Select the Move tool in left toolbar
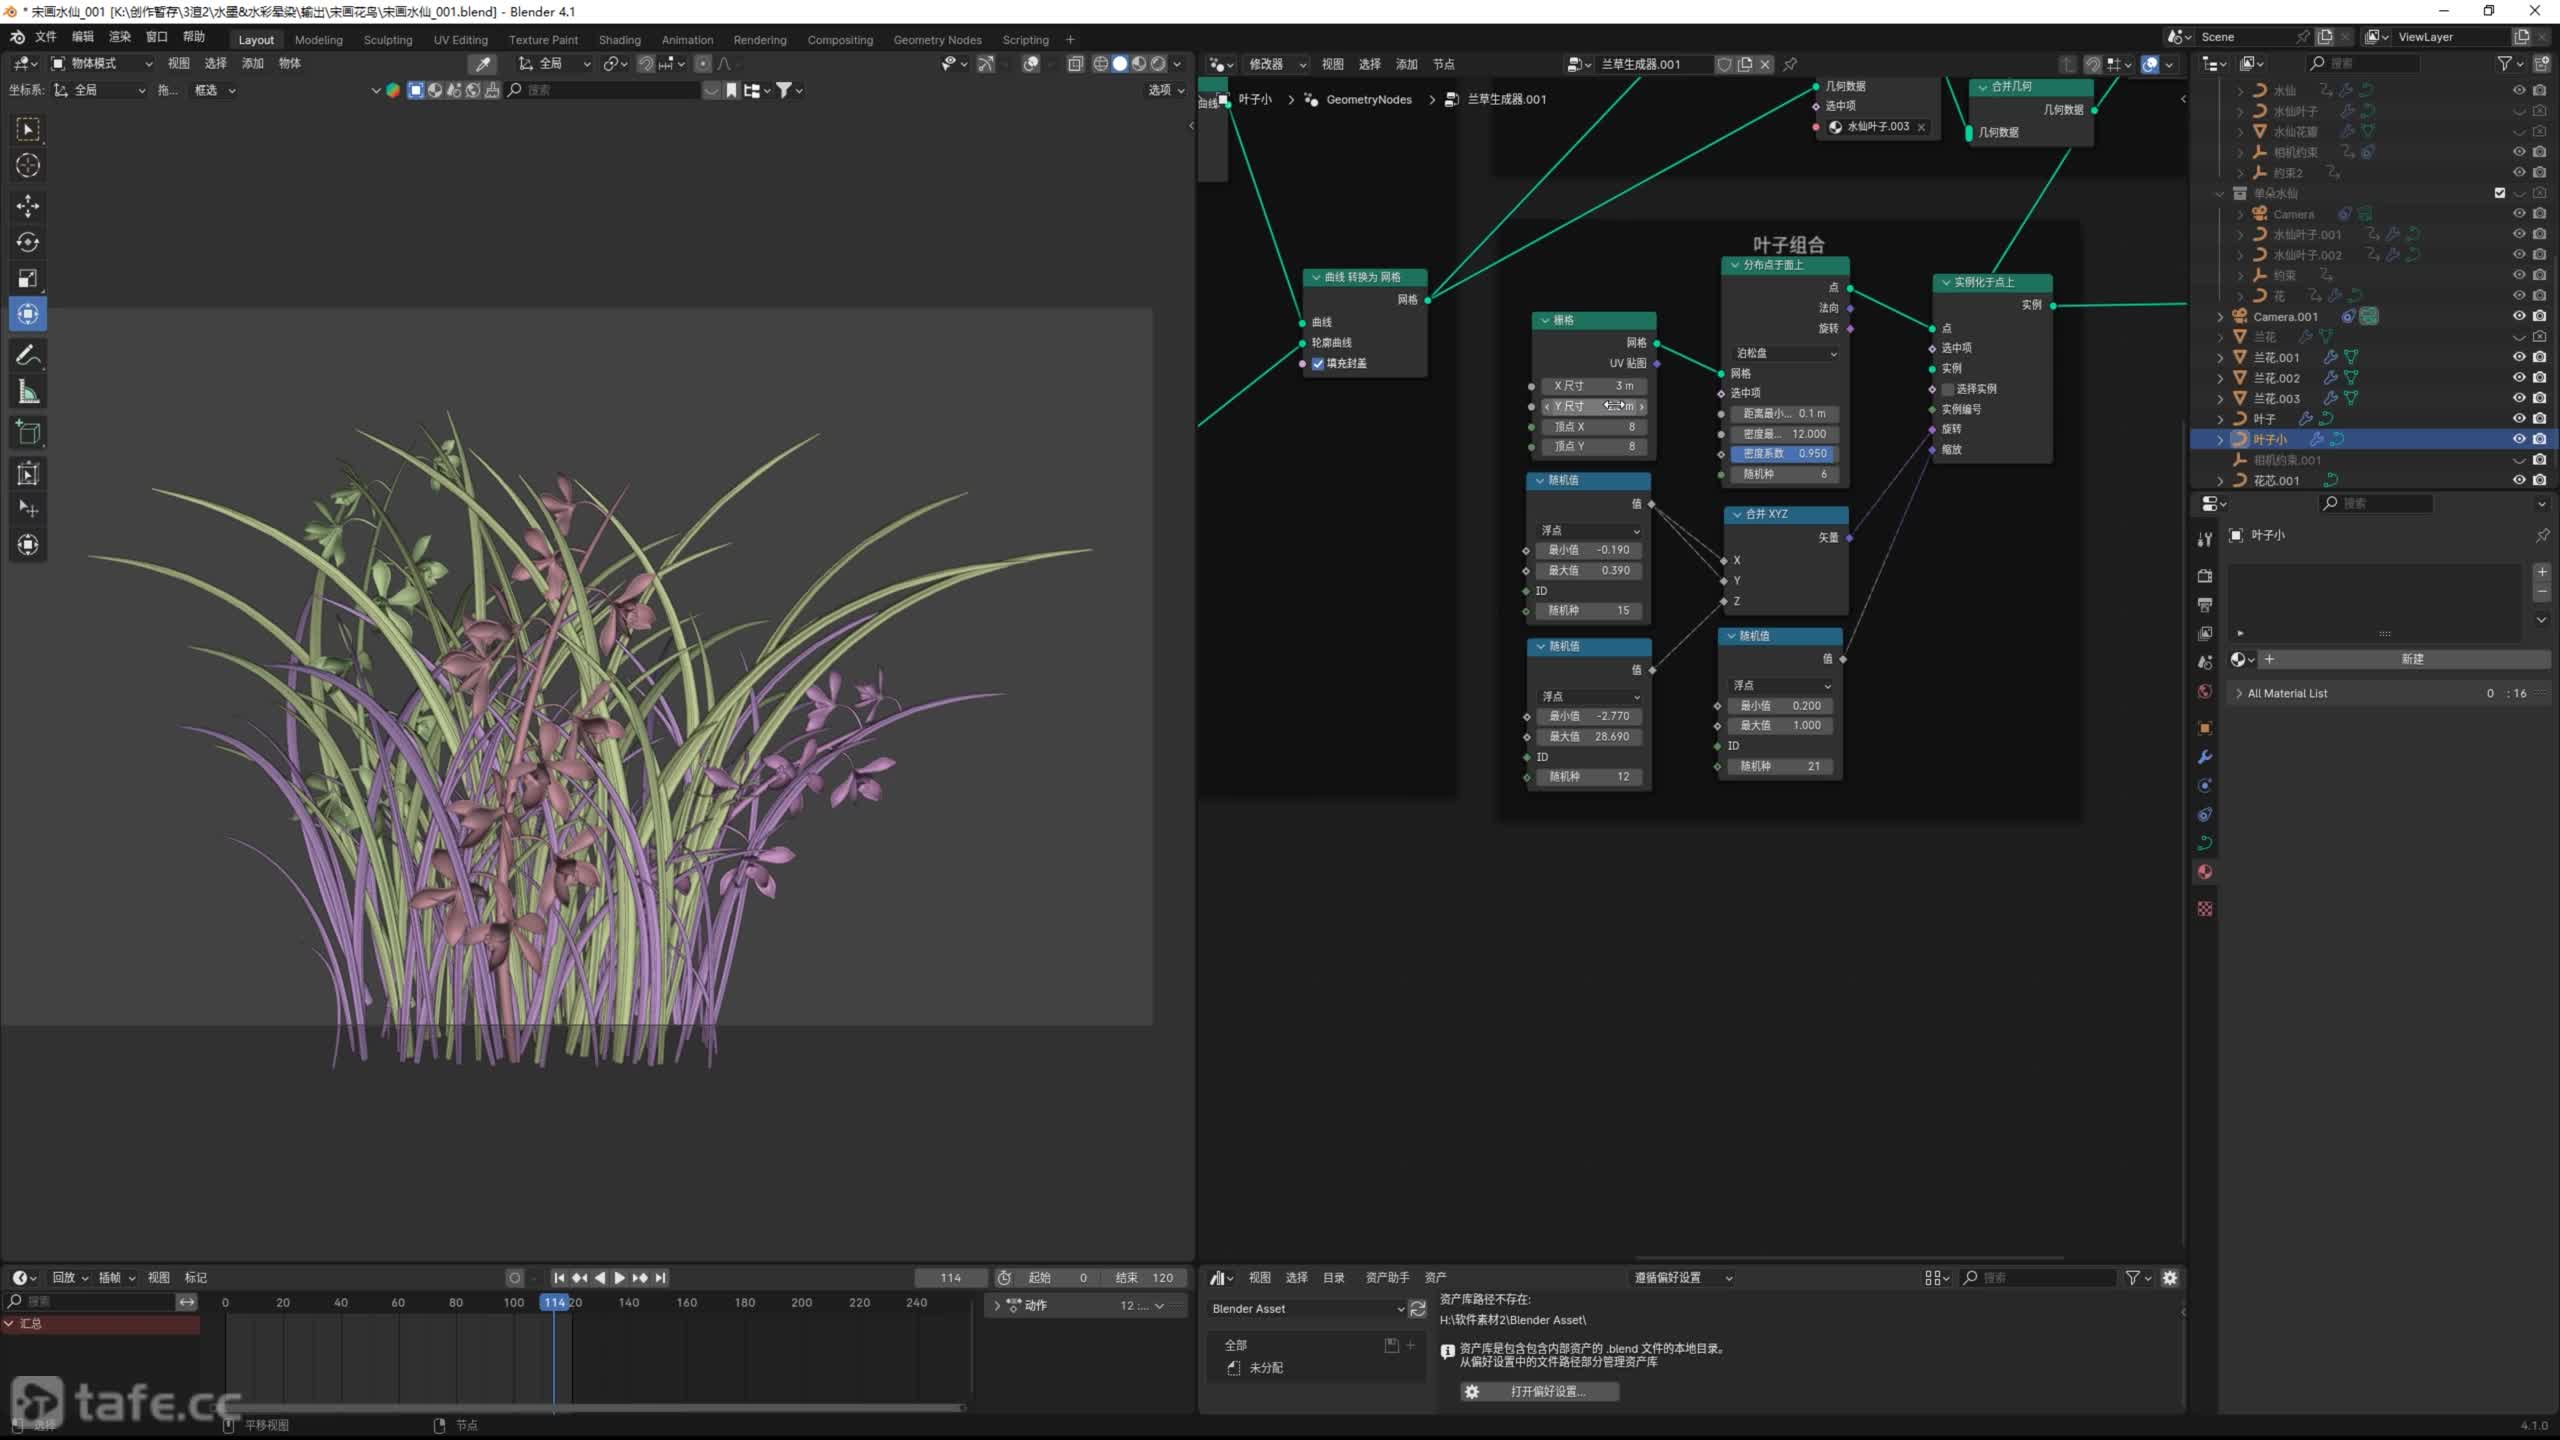The width and height of the screenshot is (2560, 1440). click(28, 206)
